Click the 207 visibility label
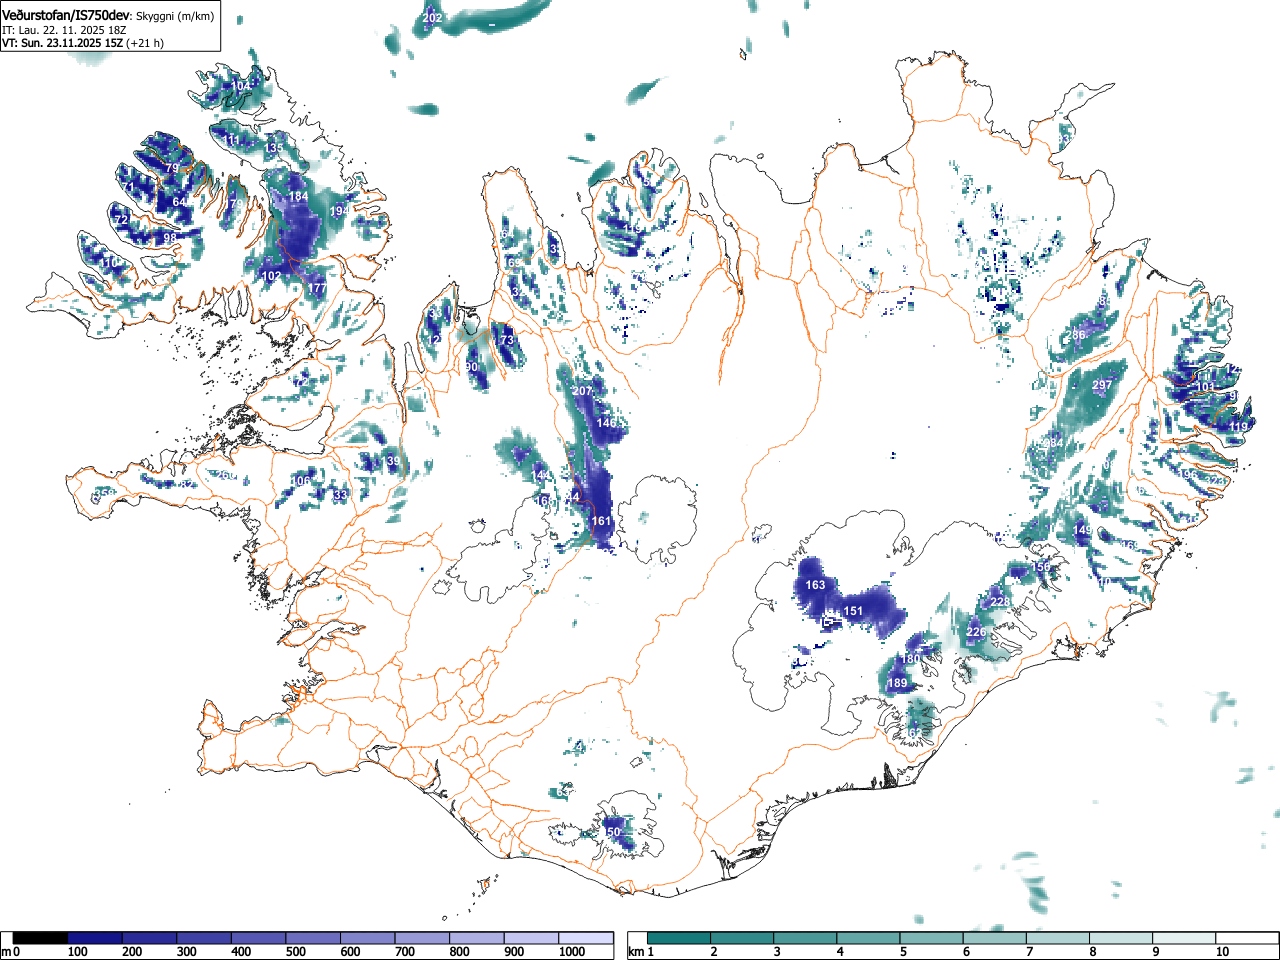This screenshot has height=960, width=1280. tap(582, 391)
